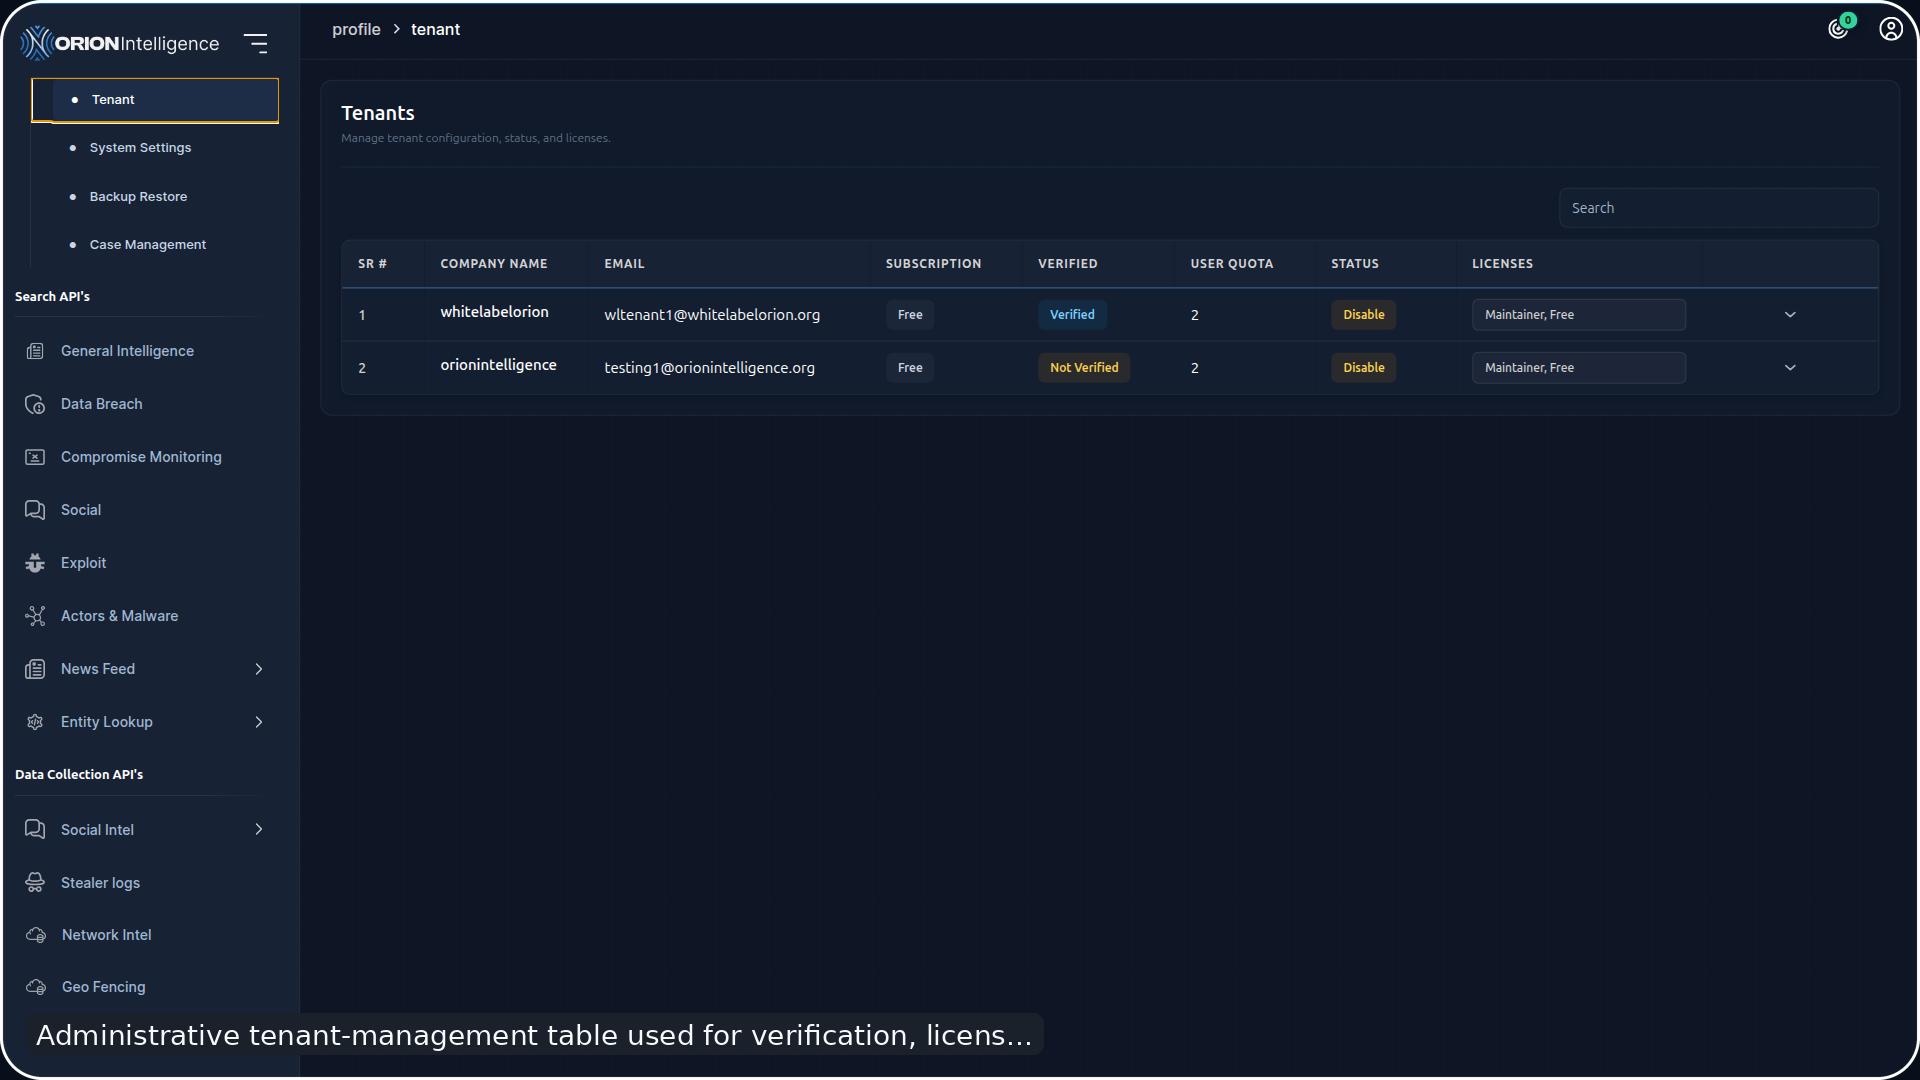Open Geo Fencing page
The height and width of the screenshot is (1080, 1920).
click(103, 987)
